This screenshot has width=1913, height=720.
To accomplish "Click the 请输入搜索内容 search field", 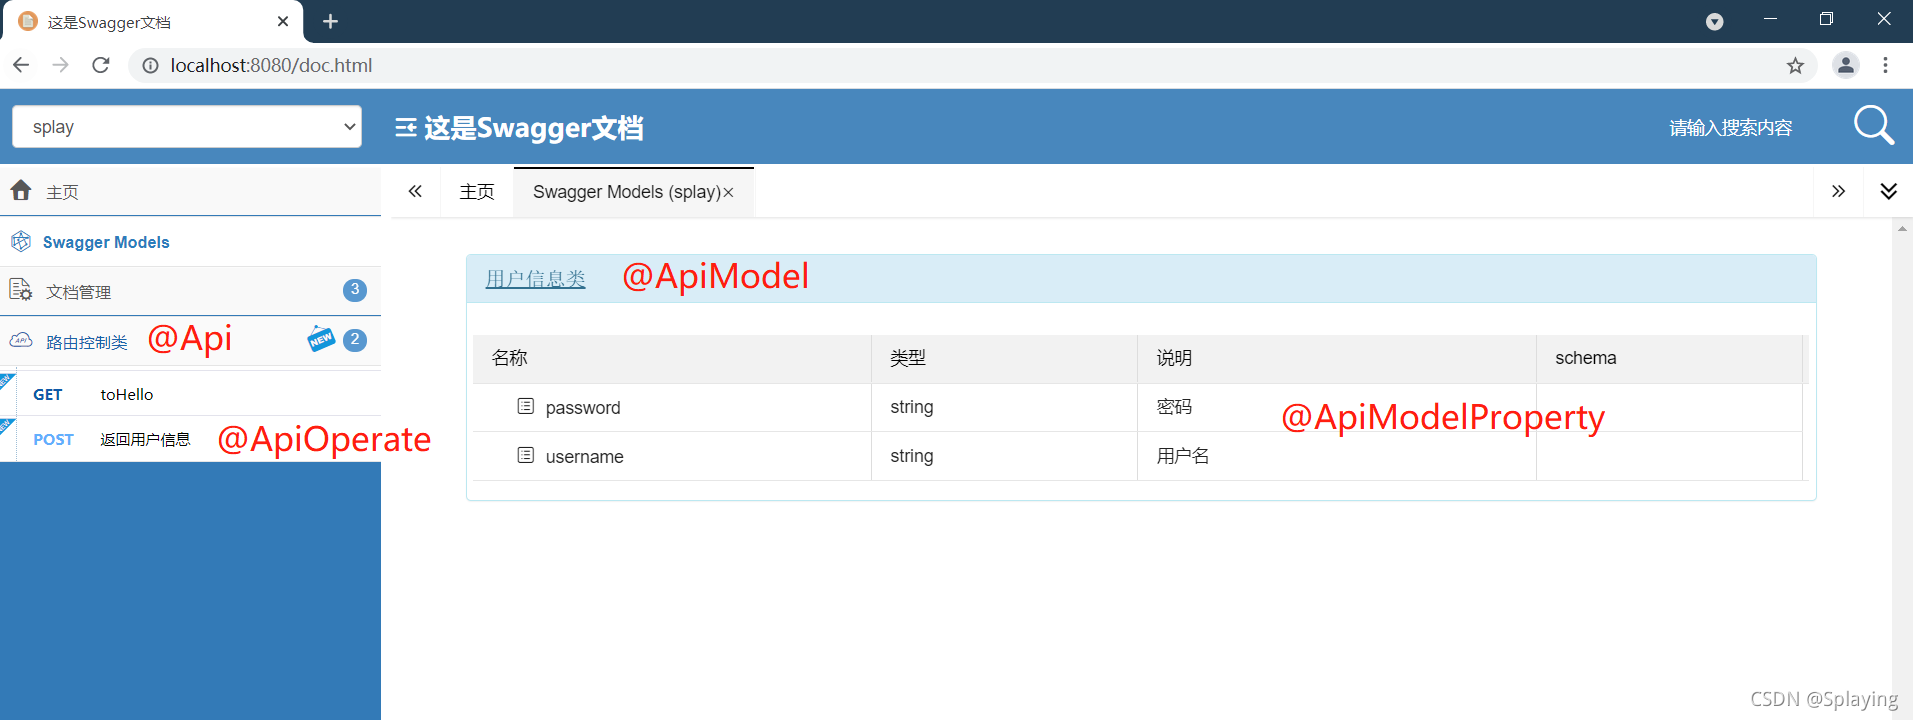I will coord(1730,128).
